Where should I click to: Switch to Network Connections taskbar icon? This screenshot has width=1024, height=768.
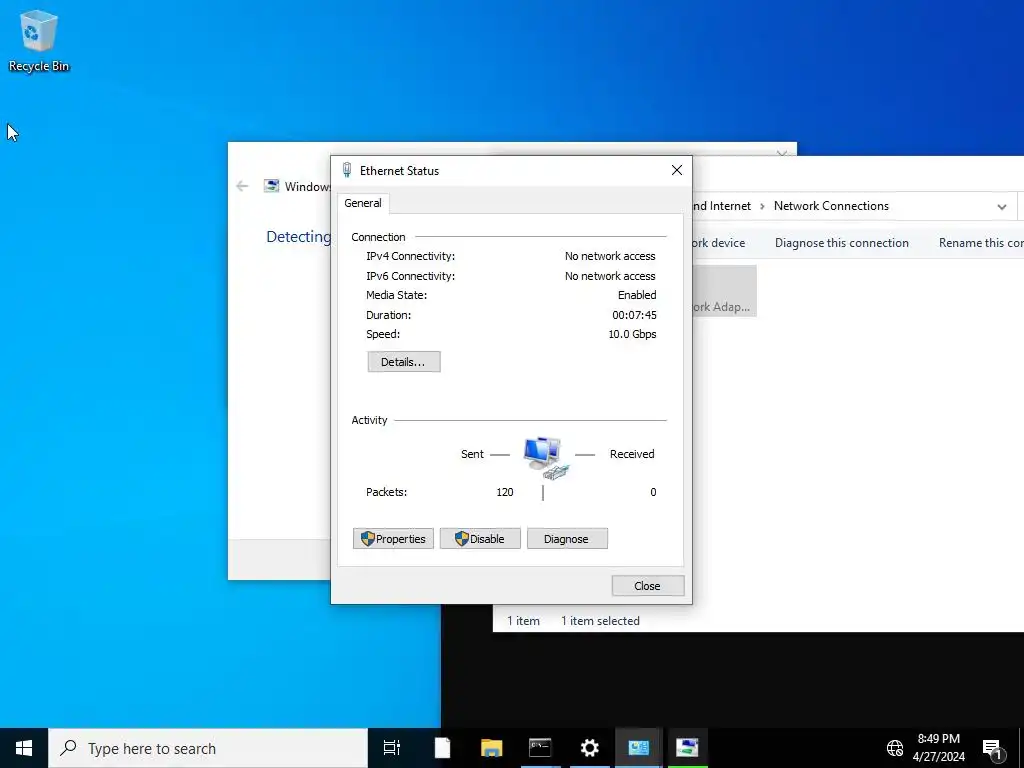638,748
